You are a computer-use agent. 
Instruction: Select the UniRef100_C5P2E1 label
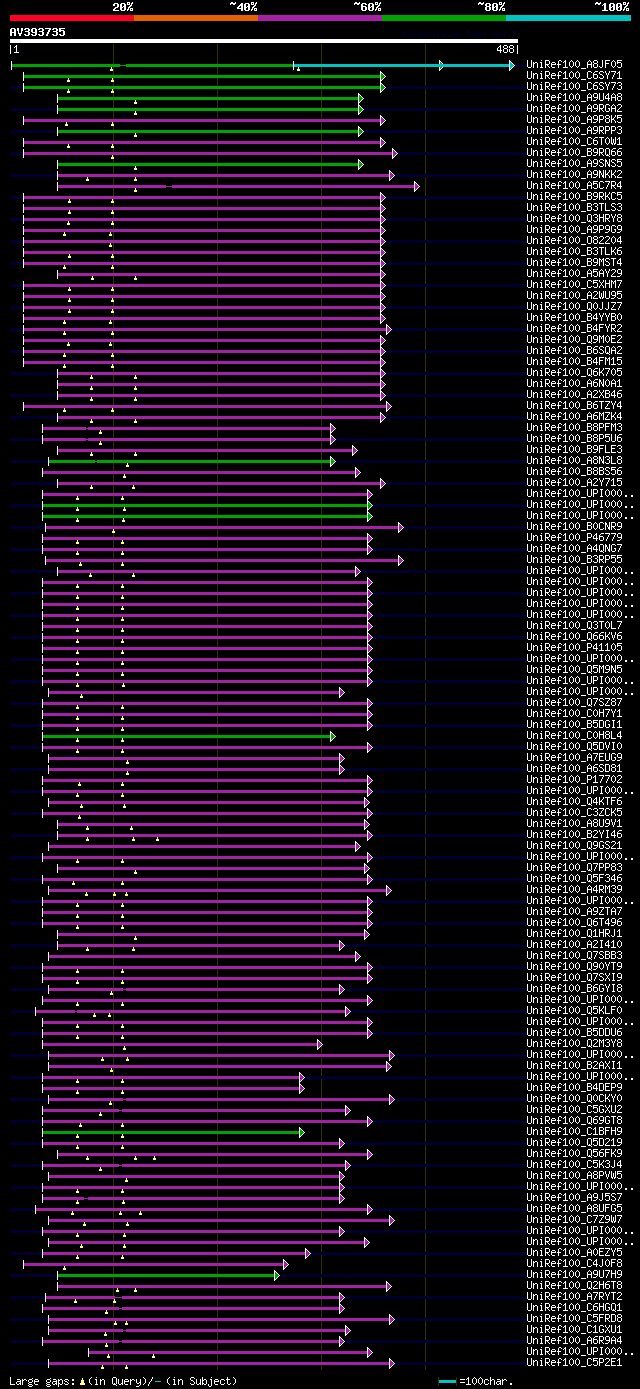click(574, 1363)
